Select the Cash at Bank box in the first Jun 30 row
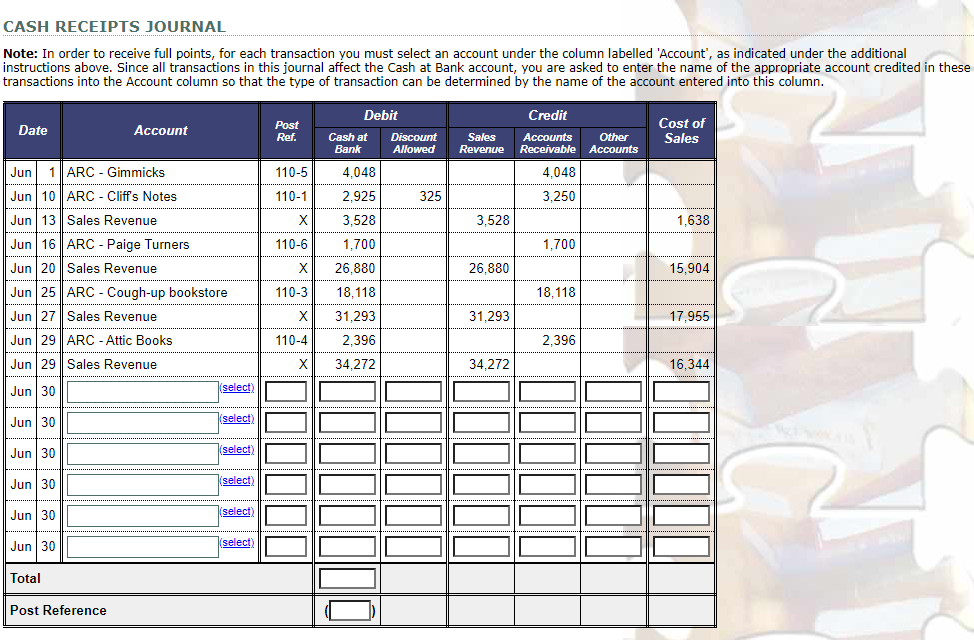 click(x=347, y=391)
